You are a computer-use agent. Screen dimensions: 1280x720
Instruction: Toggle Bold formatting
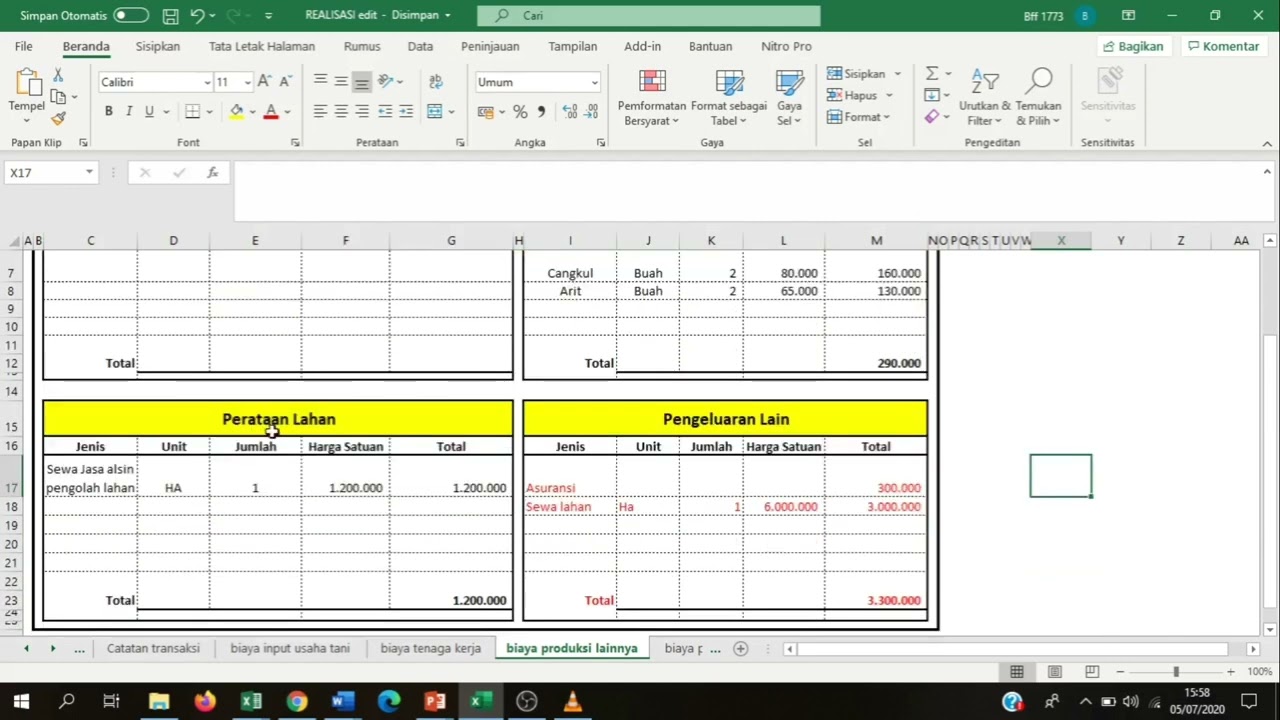pyautogui.click(x=107, y=112)
